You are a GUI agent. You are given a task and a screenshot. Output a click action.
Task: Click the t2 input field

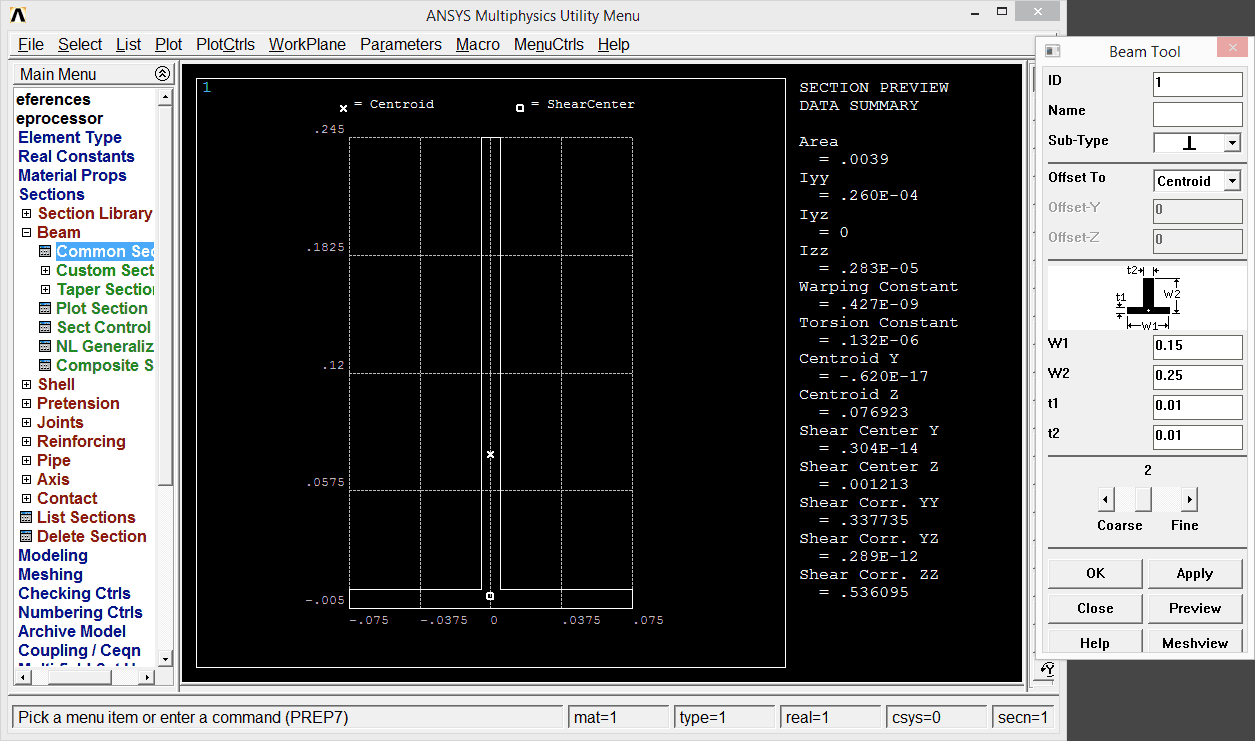click(1198, 437)
